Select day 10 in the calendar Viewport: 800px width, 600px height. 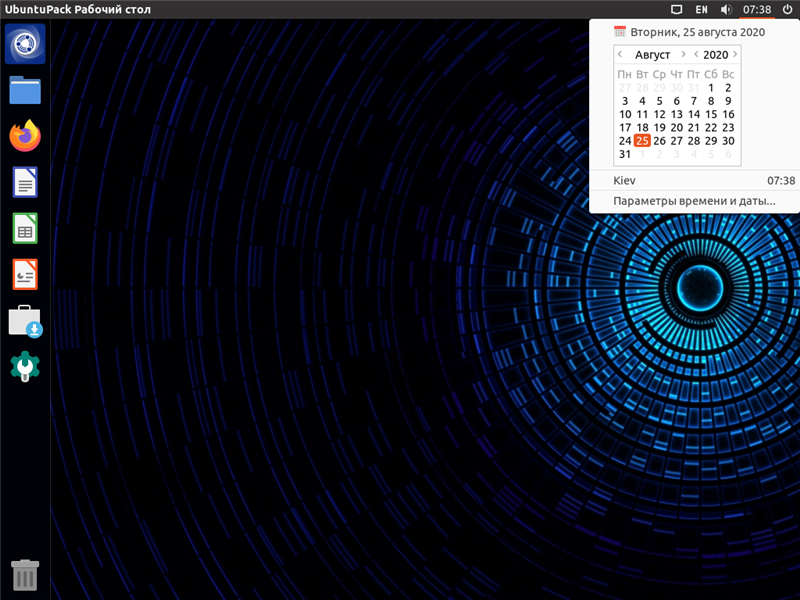(x=625, y=114)
